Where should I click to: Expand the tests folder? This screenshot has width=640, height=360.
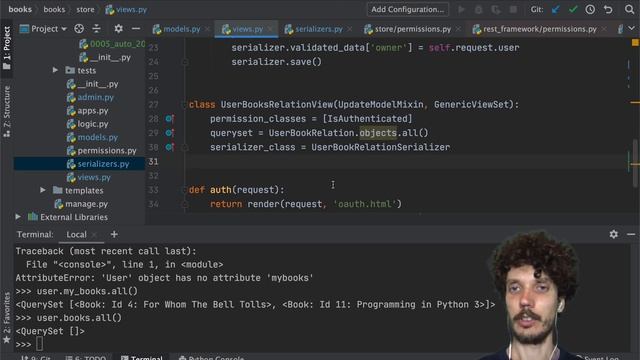pyautogui.click(x=55, y=70)
